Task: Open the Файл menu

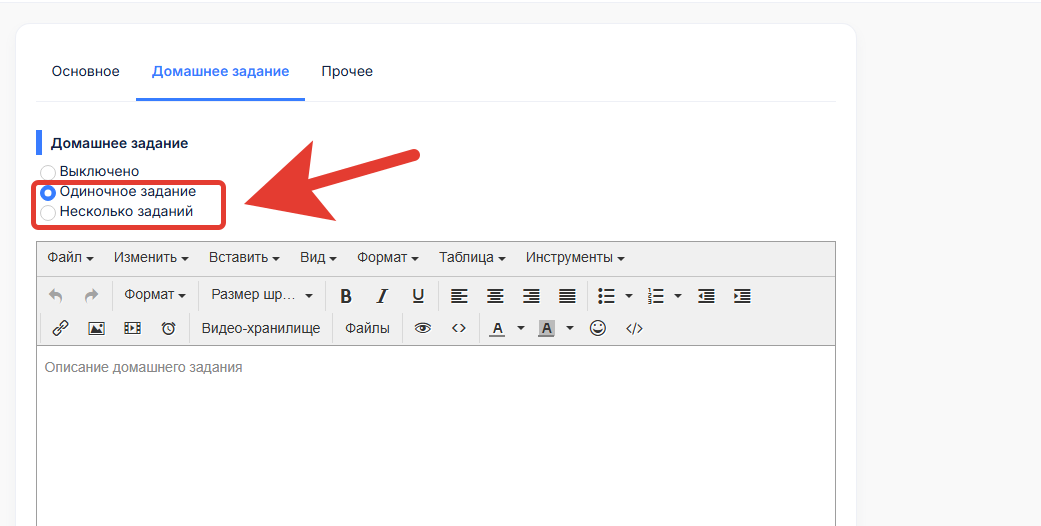Action: (x=70, y=258)
